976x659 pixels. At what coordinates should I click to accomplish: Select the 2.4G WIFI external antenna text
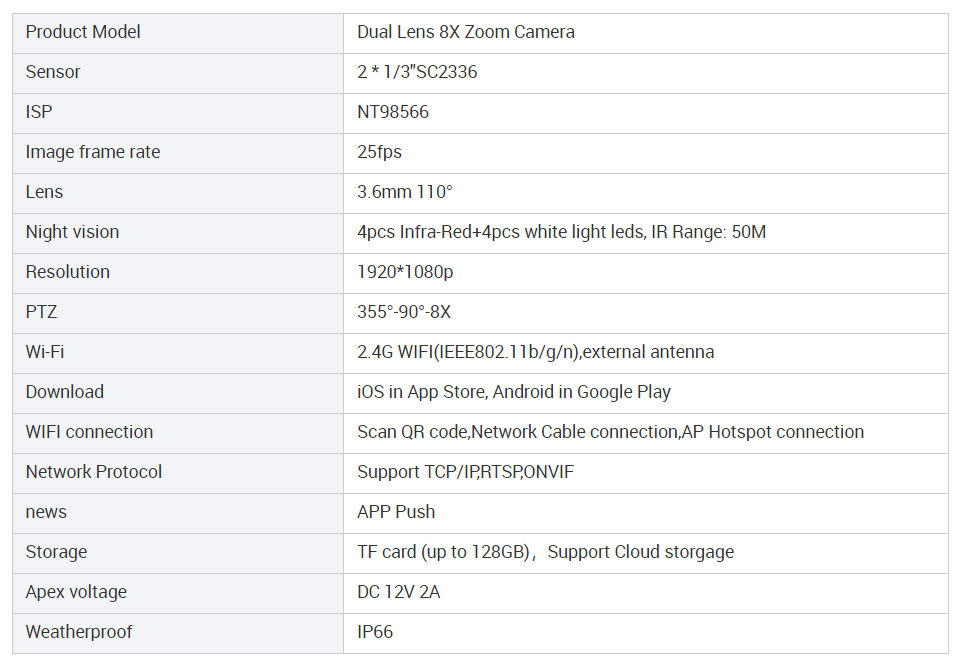tap(535, 352)
